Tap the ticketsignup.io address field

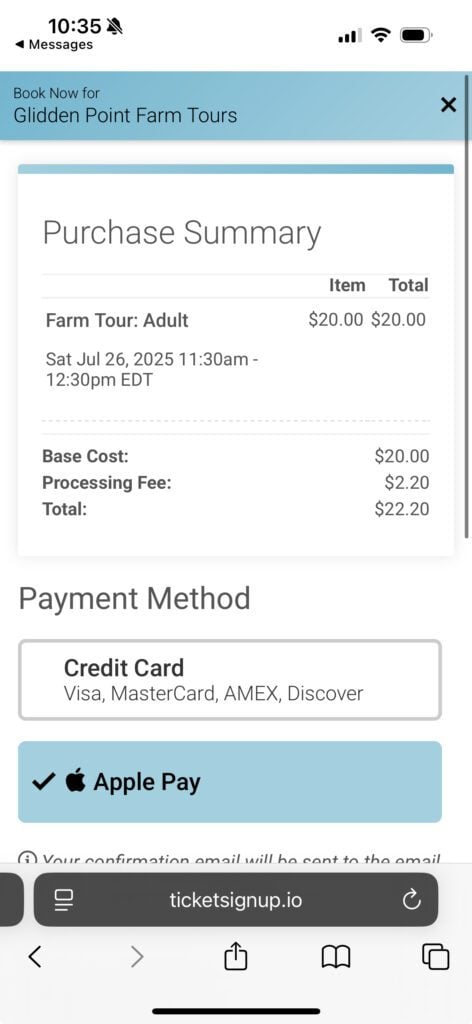click(x=236, y=900)
